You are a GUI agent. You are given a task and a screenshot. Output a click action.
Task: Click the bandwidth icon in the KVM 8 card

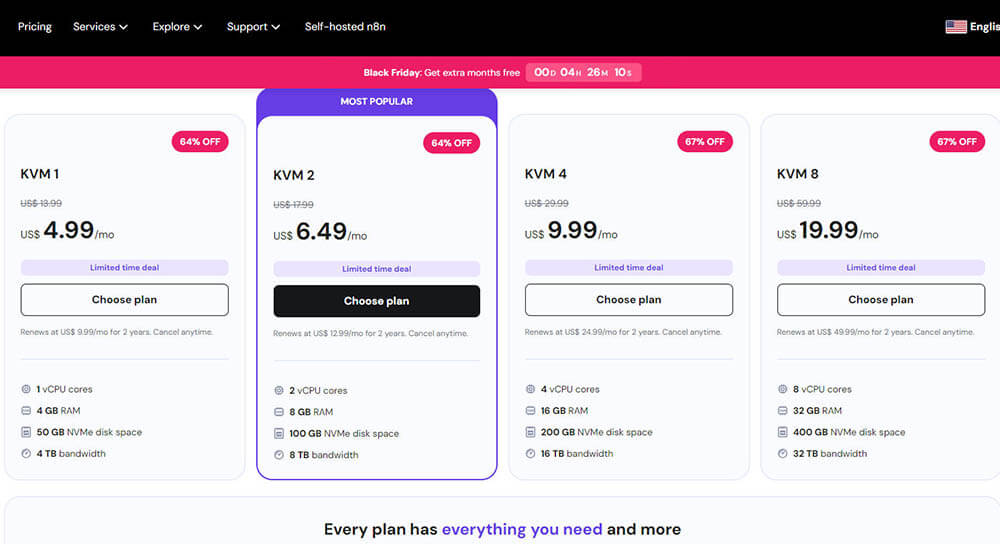(x=782, y=453)
